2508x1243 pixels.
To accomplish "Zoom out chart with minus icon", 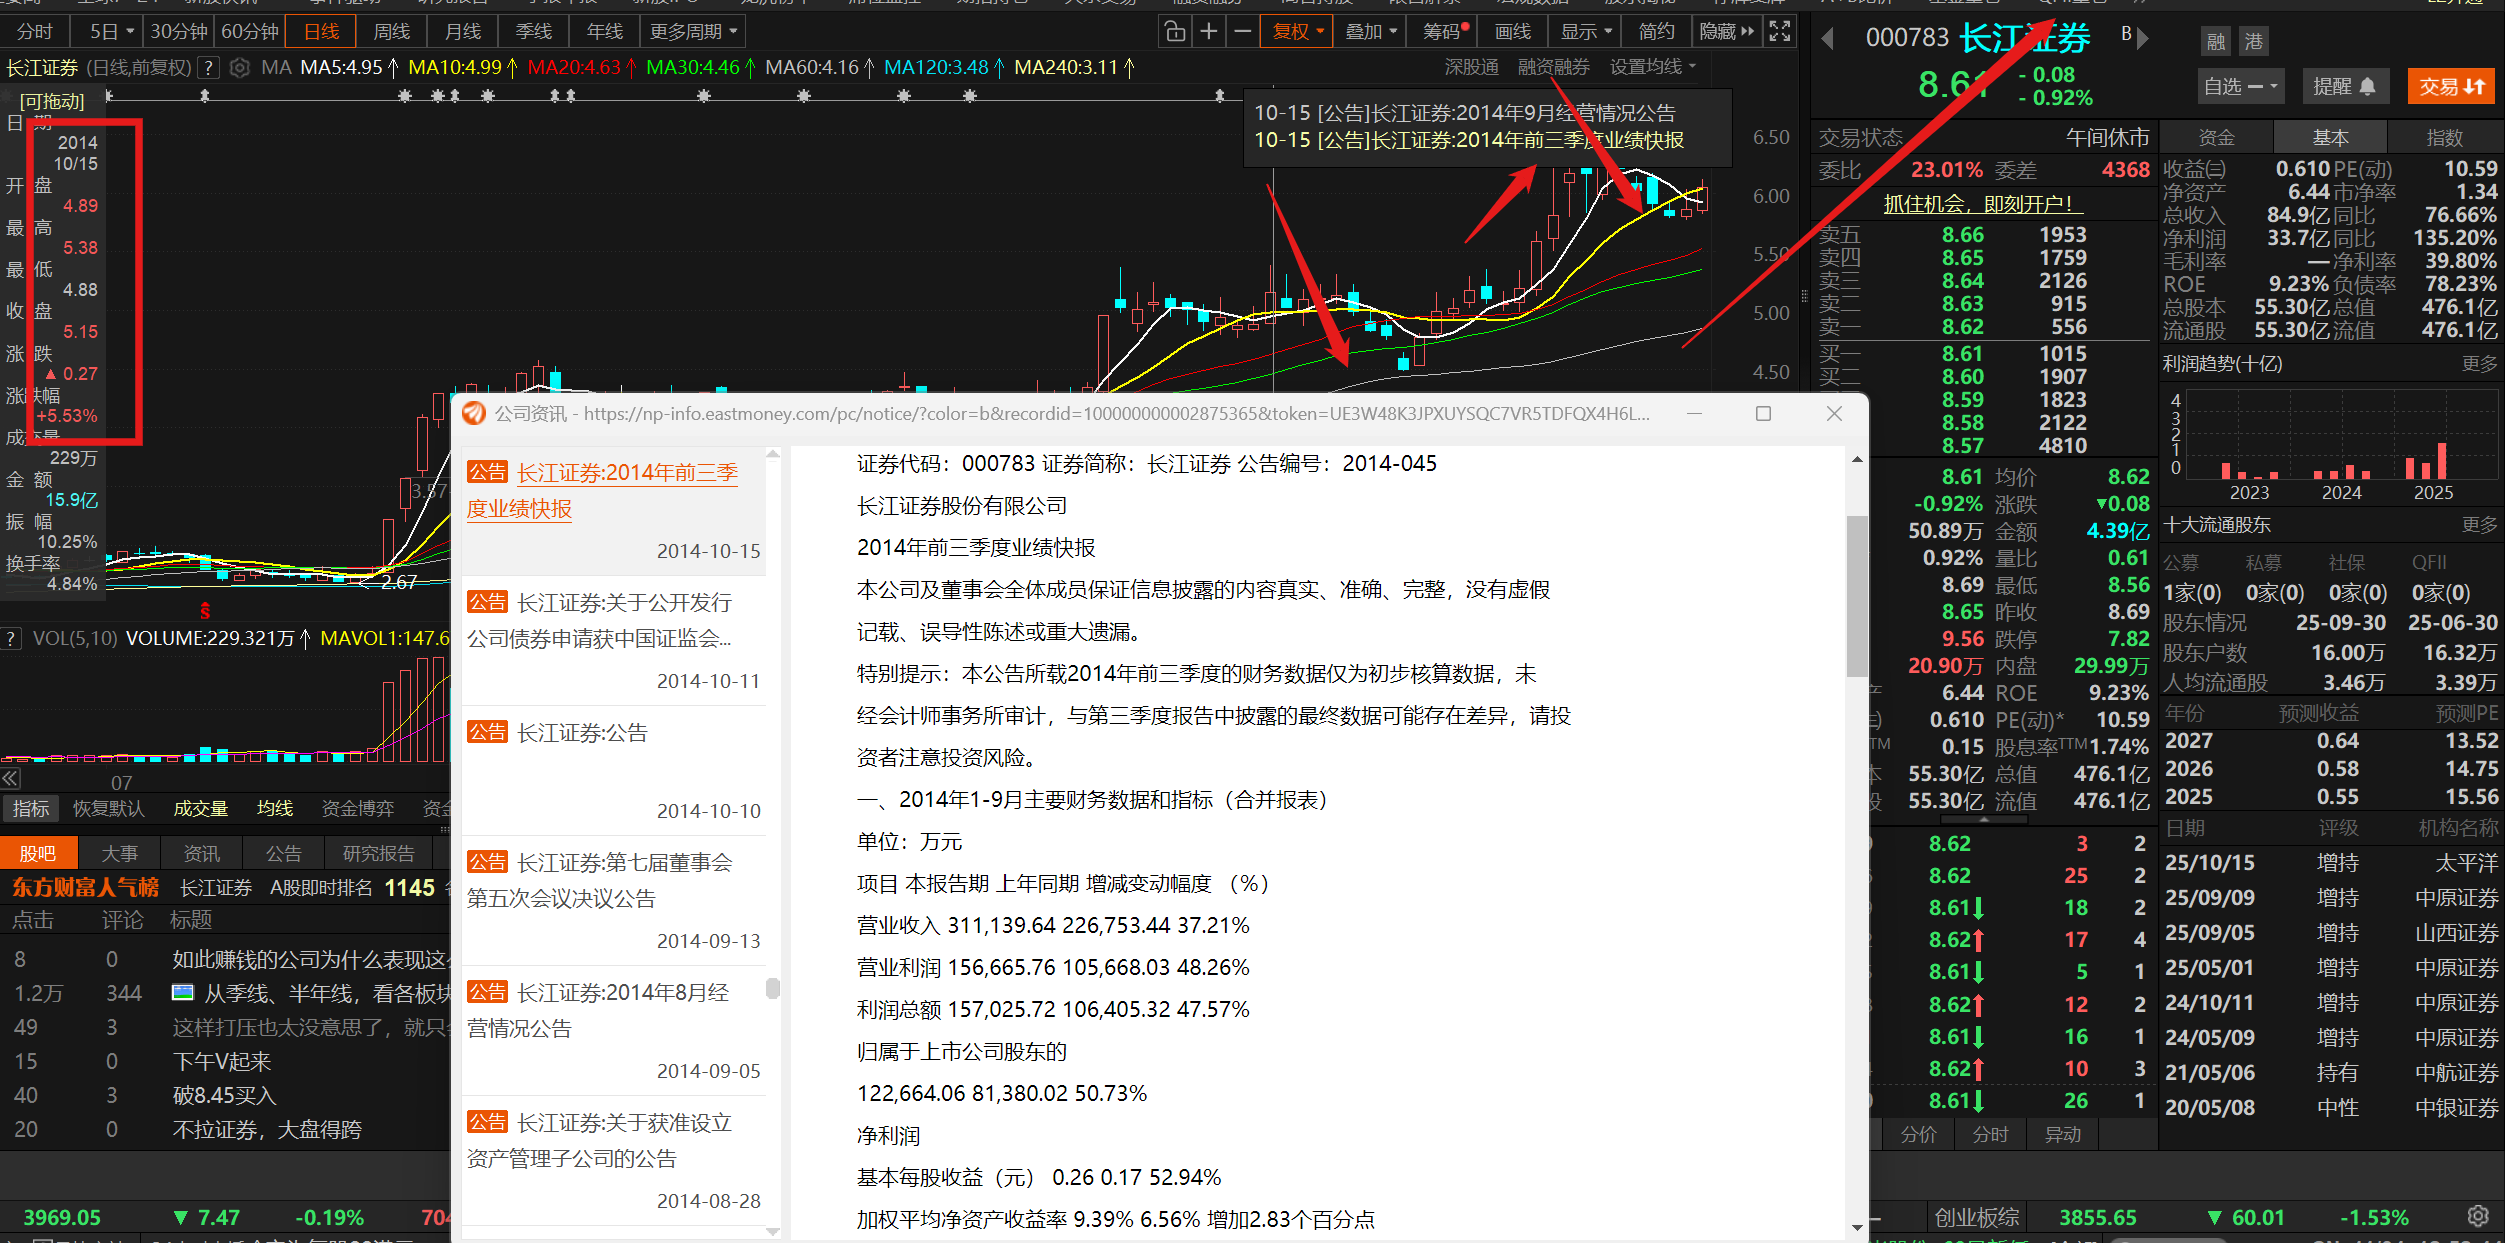I will coord(1242,32).
